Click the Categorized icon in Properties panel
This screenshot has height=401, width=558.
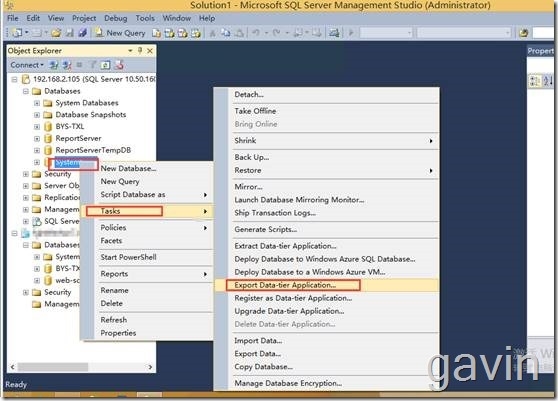pos(535,81)
